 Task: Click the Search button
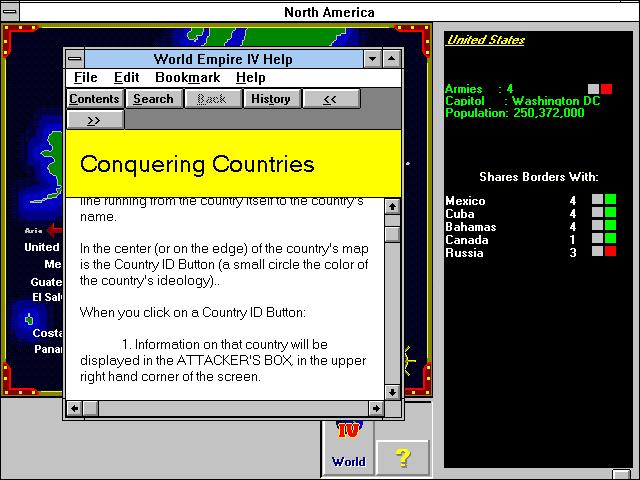click(153, 99)
